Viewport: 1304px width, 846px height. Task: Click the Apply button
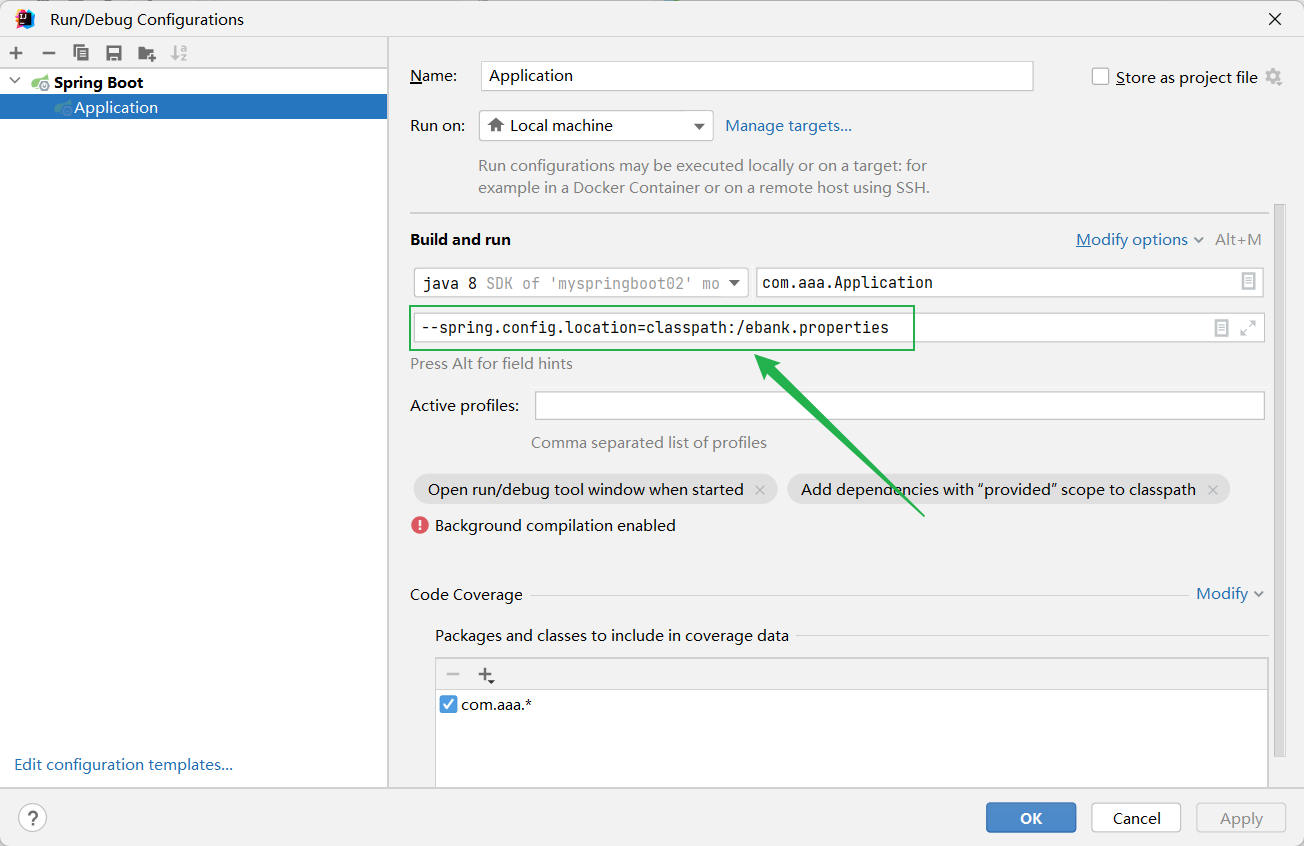pyautogui.click(x=1241, y=818)
